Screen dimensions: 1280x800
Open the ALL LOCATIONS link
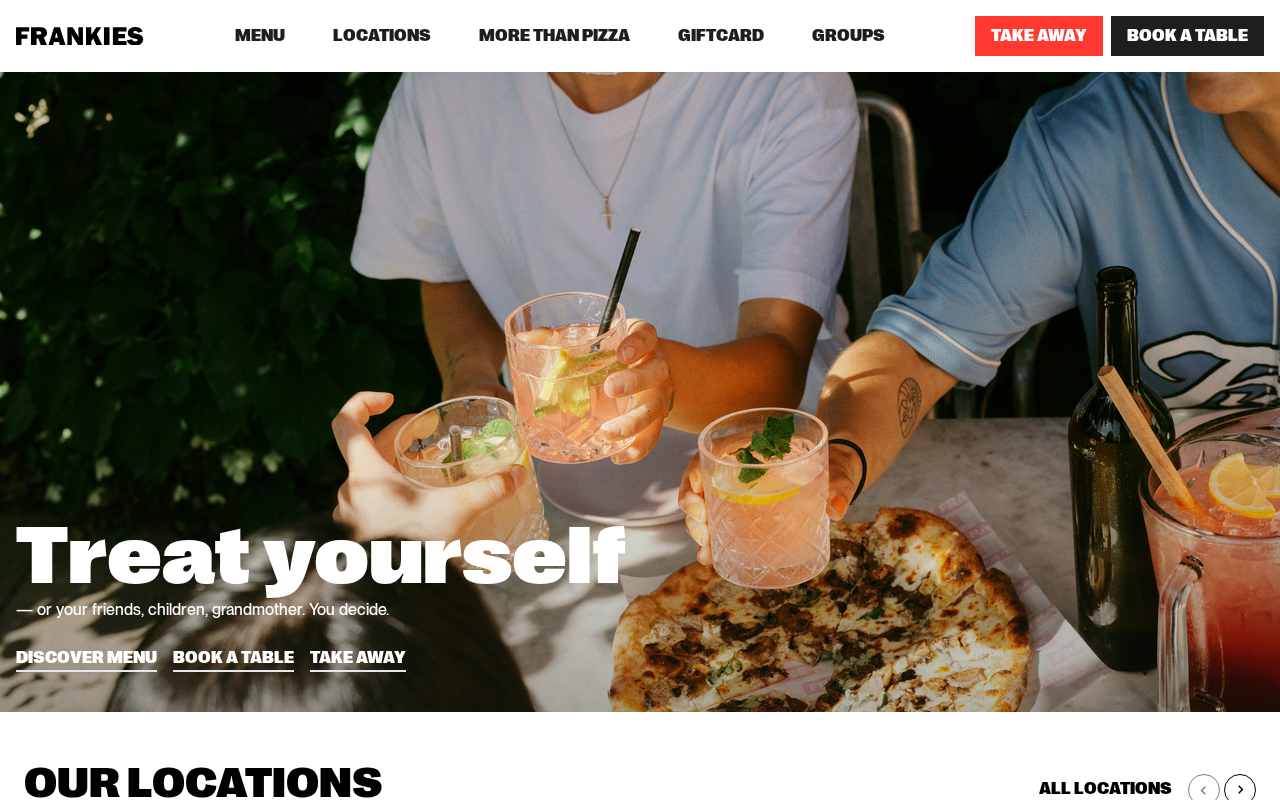point(1105,788)
